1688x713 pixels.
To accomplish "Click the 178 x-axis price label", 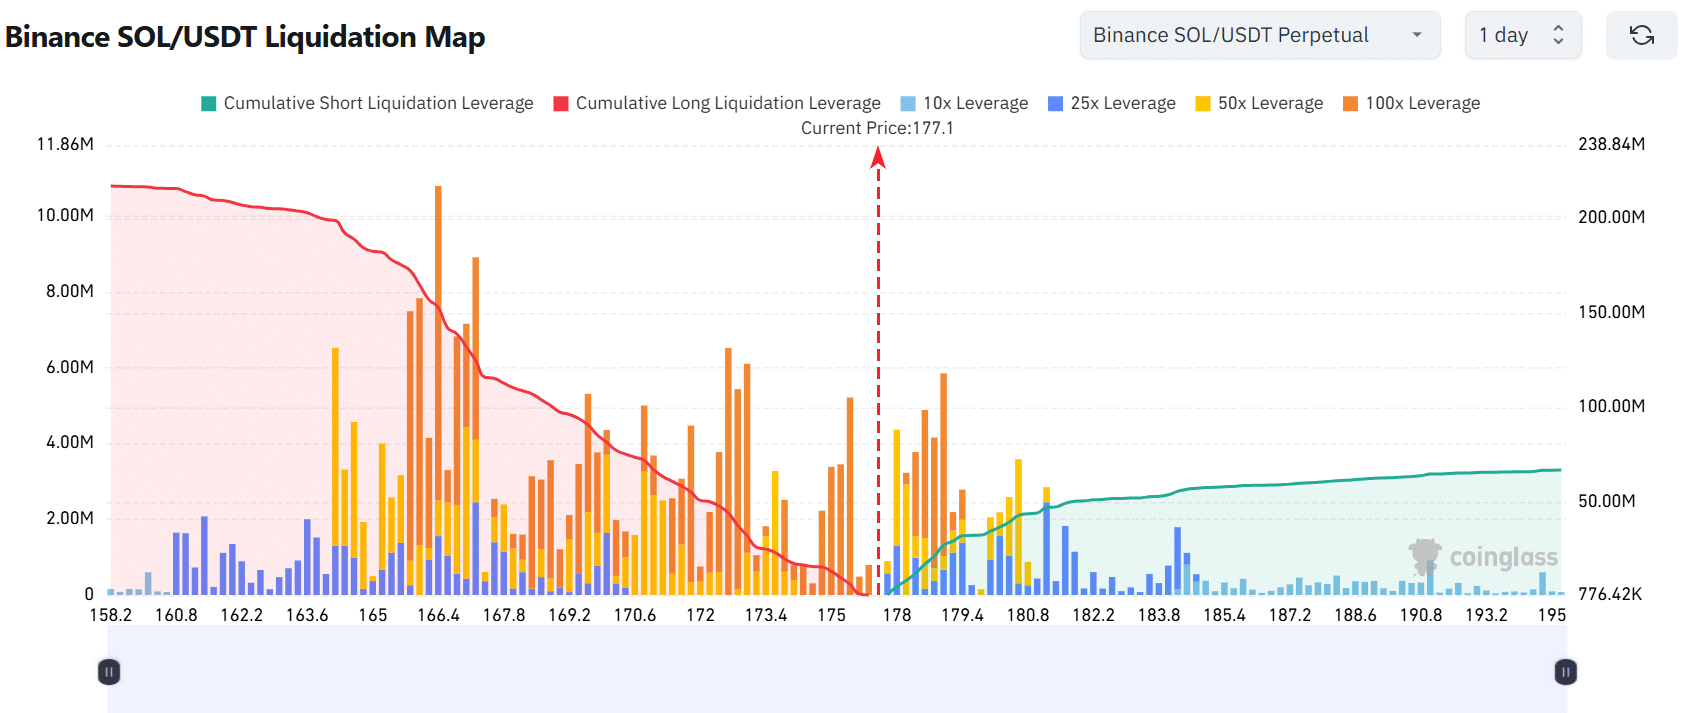I will pyautogui.click(x=897, y=615).
